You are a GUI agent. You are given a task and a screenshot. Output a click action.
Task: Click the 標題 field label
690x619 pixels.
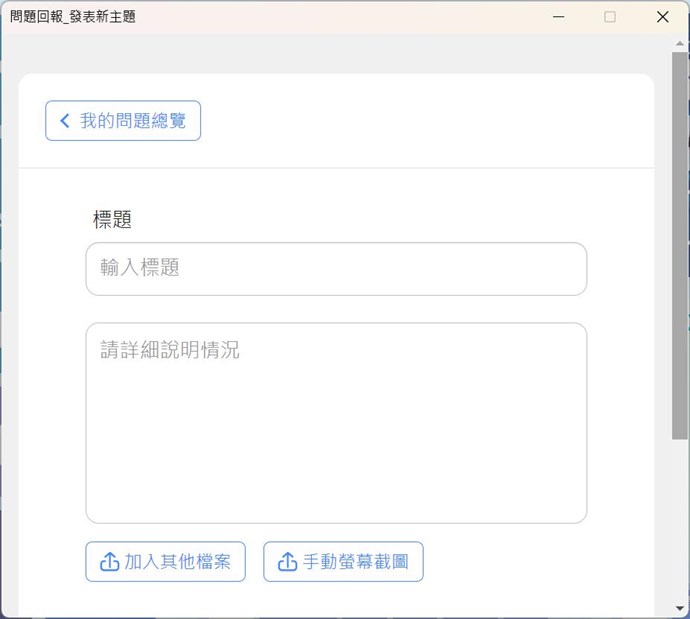pos(112,220)
